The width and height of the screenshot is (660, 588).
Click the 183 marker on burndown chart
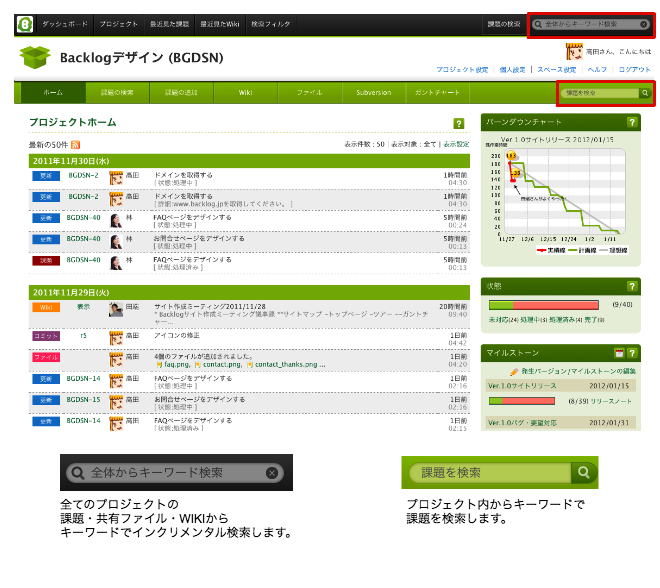tap(511, 155)
